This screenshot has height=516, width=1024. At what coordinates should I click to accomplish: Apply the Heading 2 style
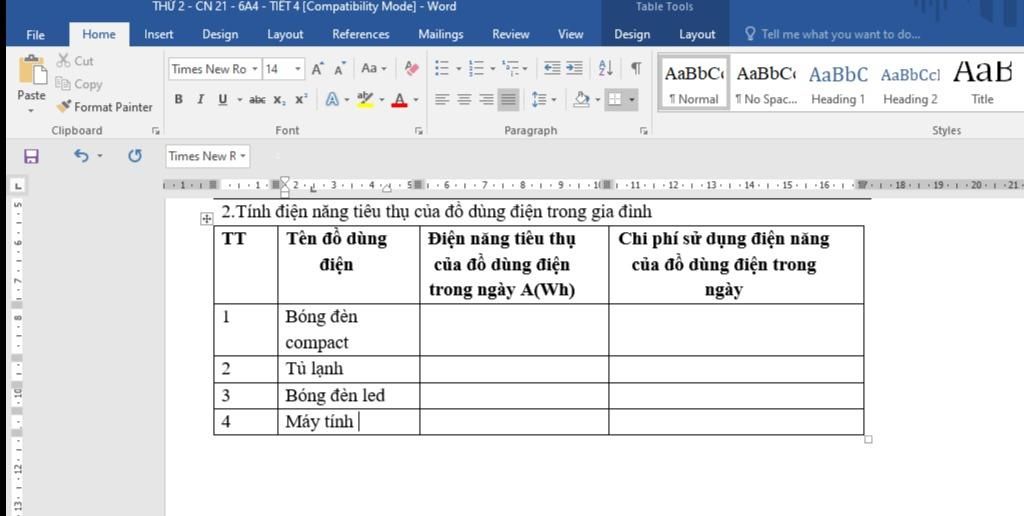pos(910,83)
